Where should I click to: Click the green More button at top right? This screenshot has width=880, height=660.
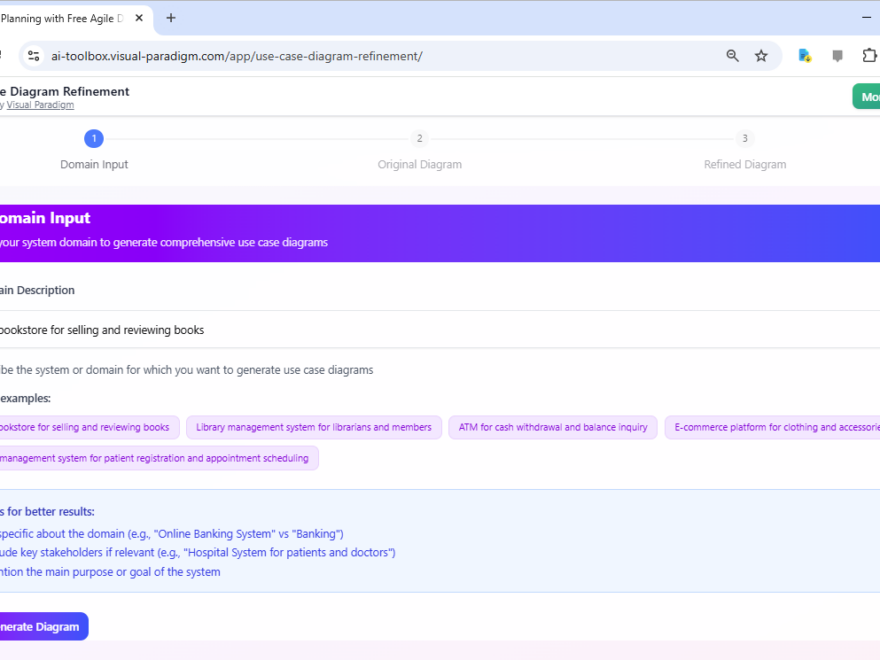point(868,96)
